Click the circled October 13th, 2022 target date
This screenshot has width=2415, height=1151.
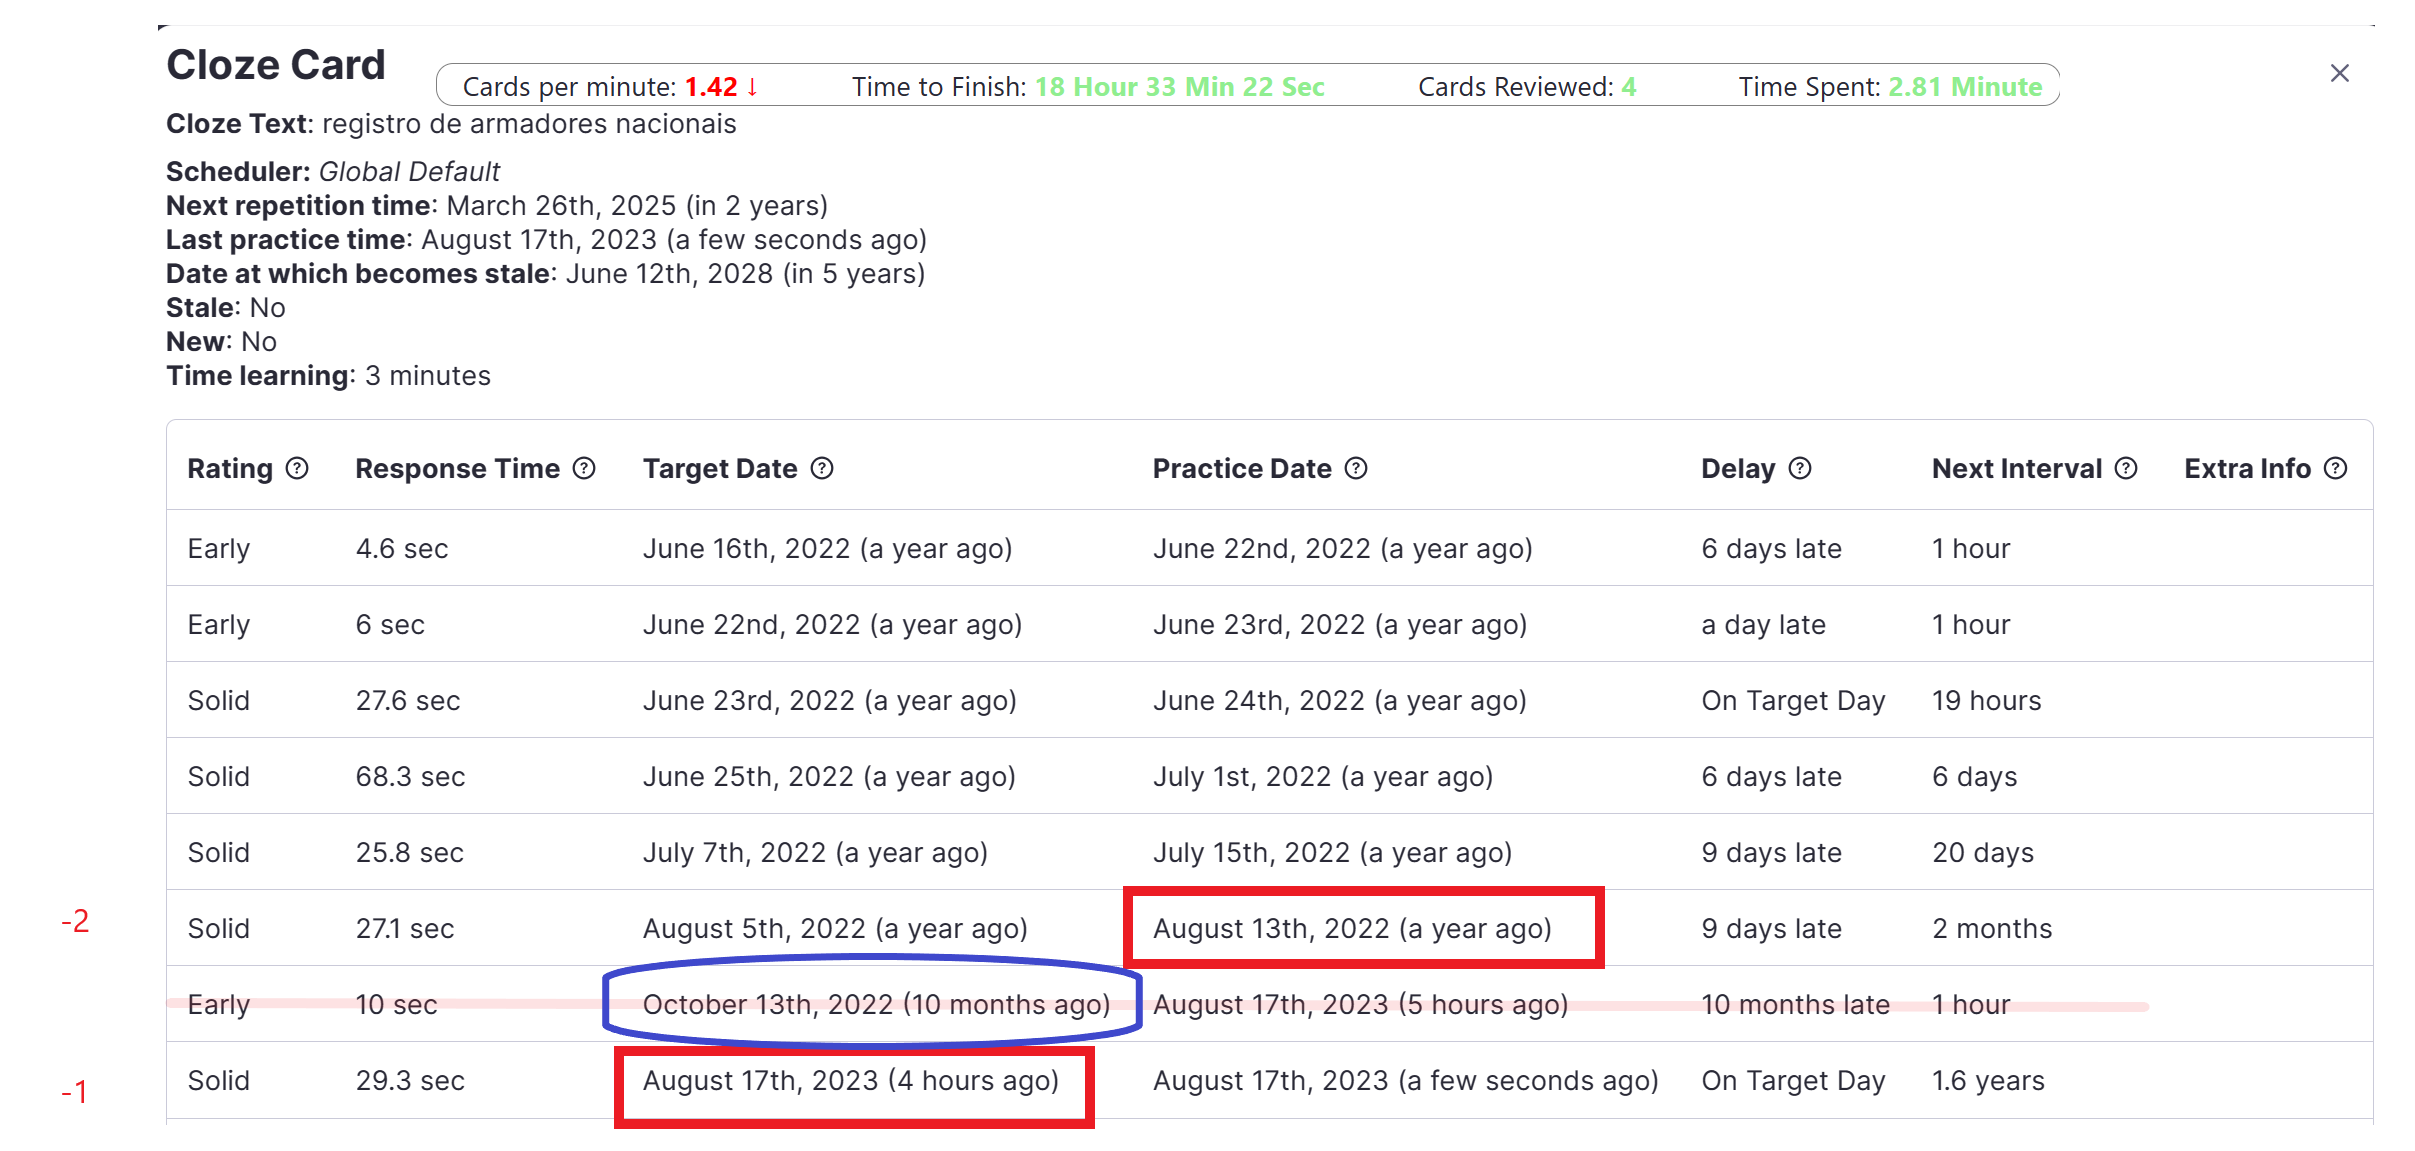(x=877, y=1004)
